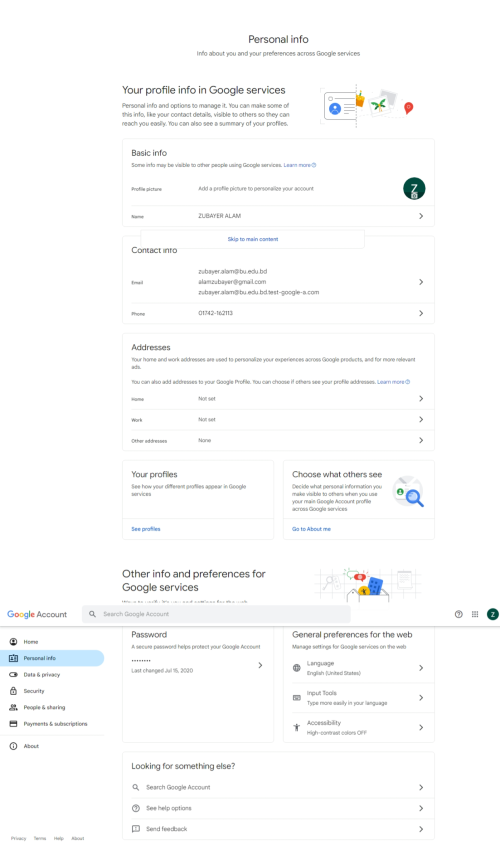This screenshot has width=500, height=847.
Task: Open the Google apps grid icon
Action: click(x=475, y=614)
